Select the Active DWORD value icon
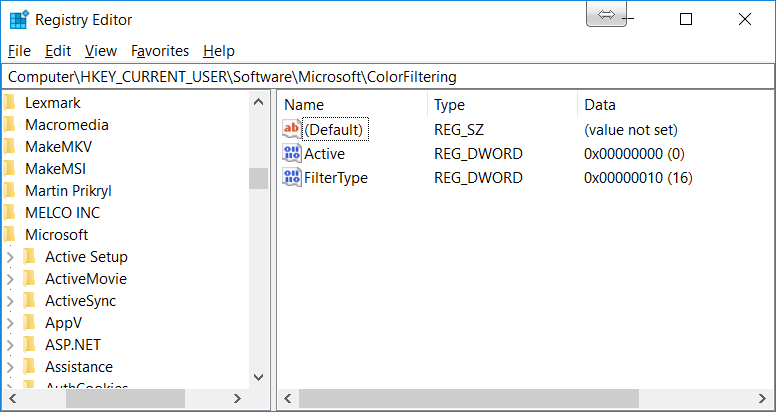776x412 pixels. (291, 154)
